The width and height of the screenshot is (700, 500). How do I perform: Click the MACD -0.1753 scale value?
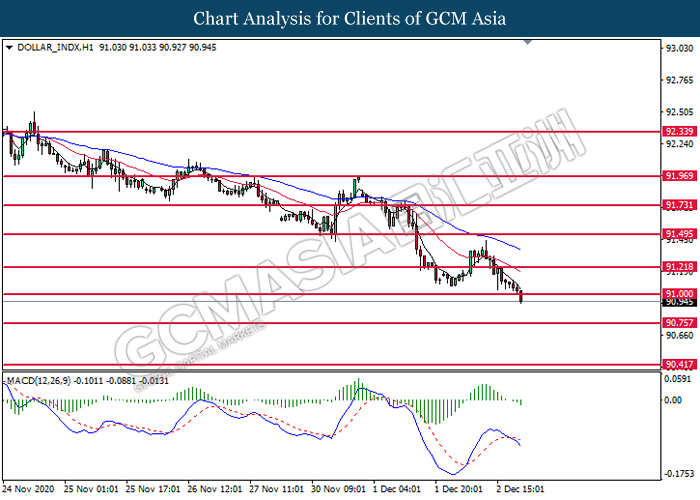point(678,474)
